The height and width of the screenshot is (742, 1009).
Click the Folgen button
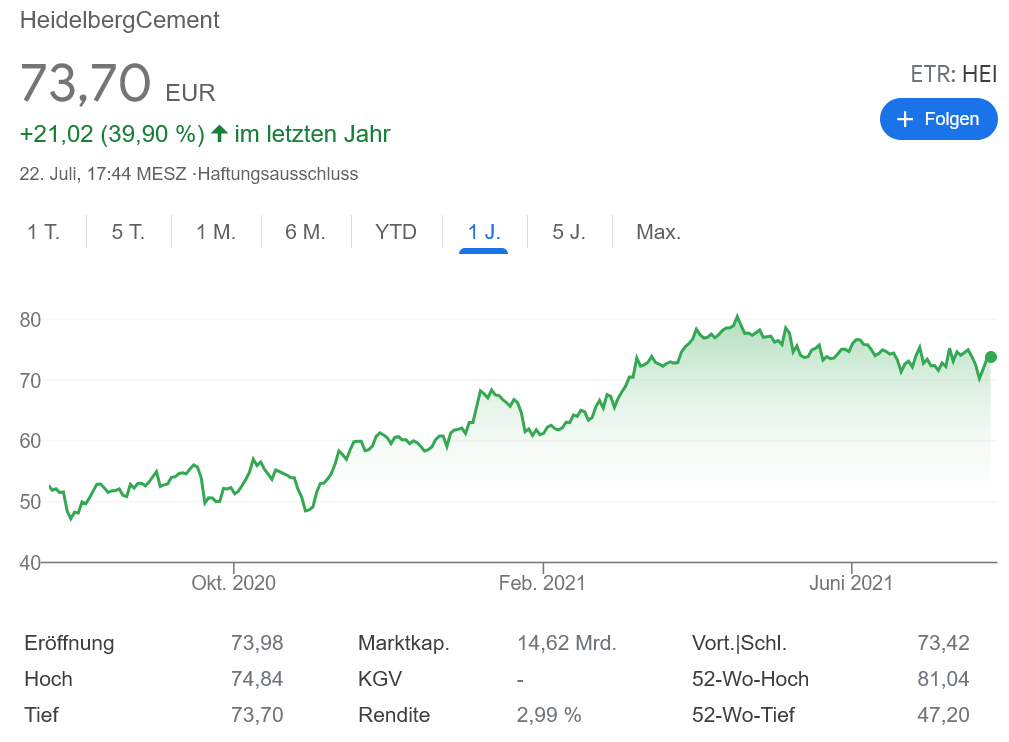(x=938, y=119)
